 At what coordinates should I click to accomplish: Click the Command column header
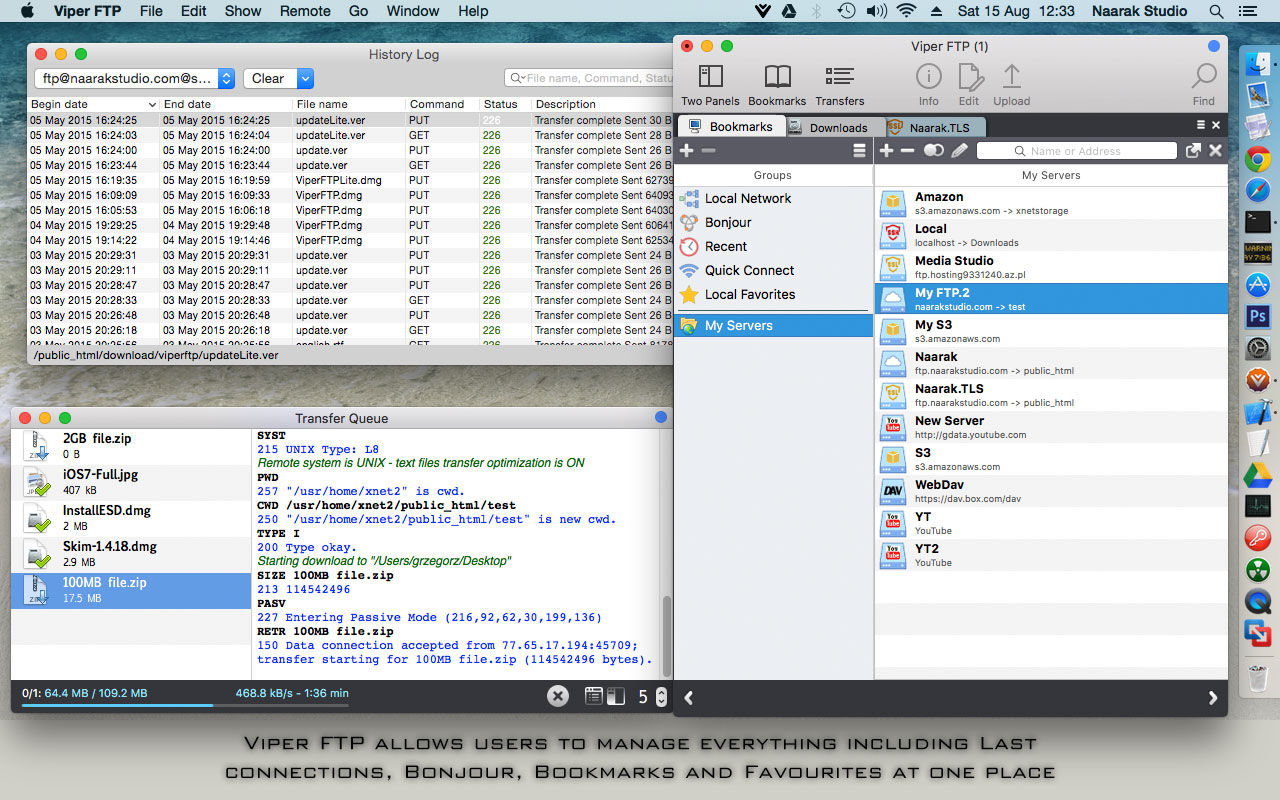point(443,104)
